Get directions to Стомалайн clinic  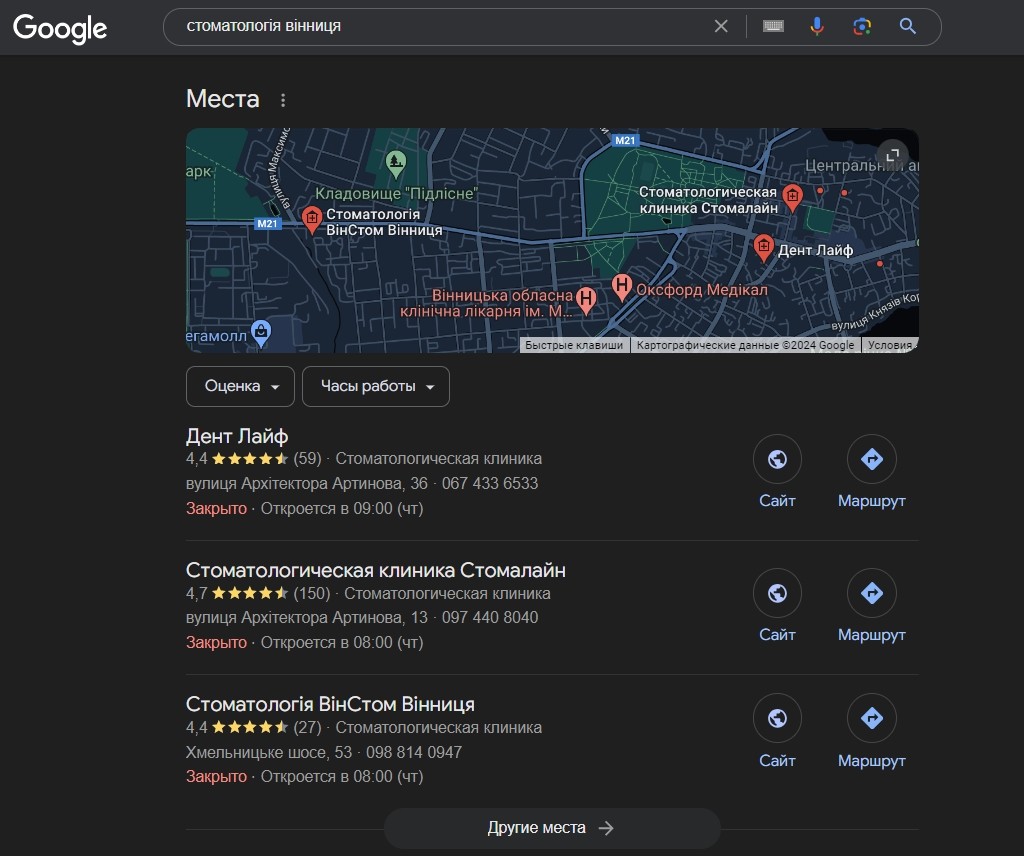(x=872, y=593)
